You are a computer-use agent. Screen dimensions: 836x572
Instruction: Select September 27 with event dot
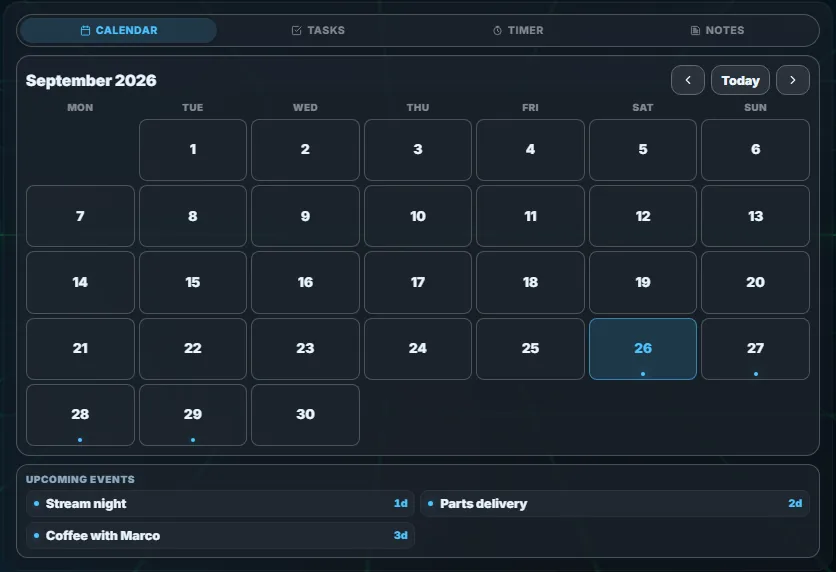pos(755,349)
